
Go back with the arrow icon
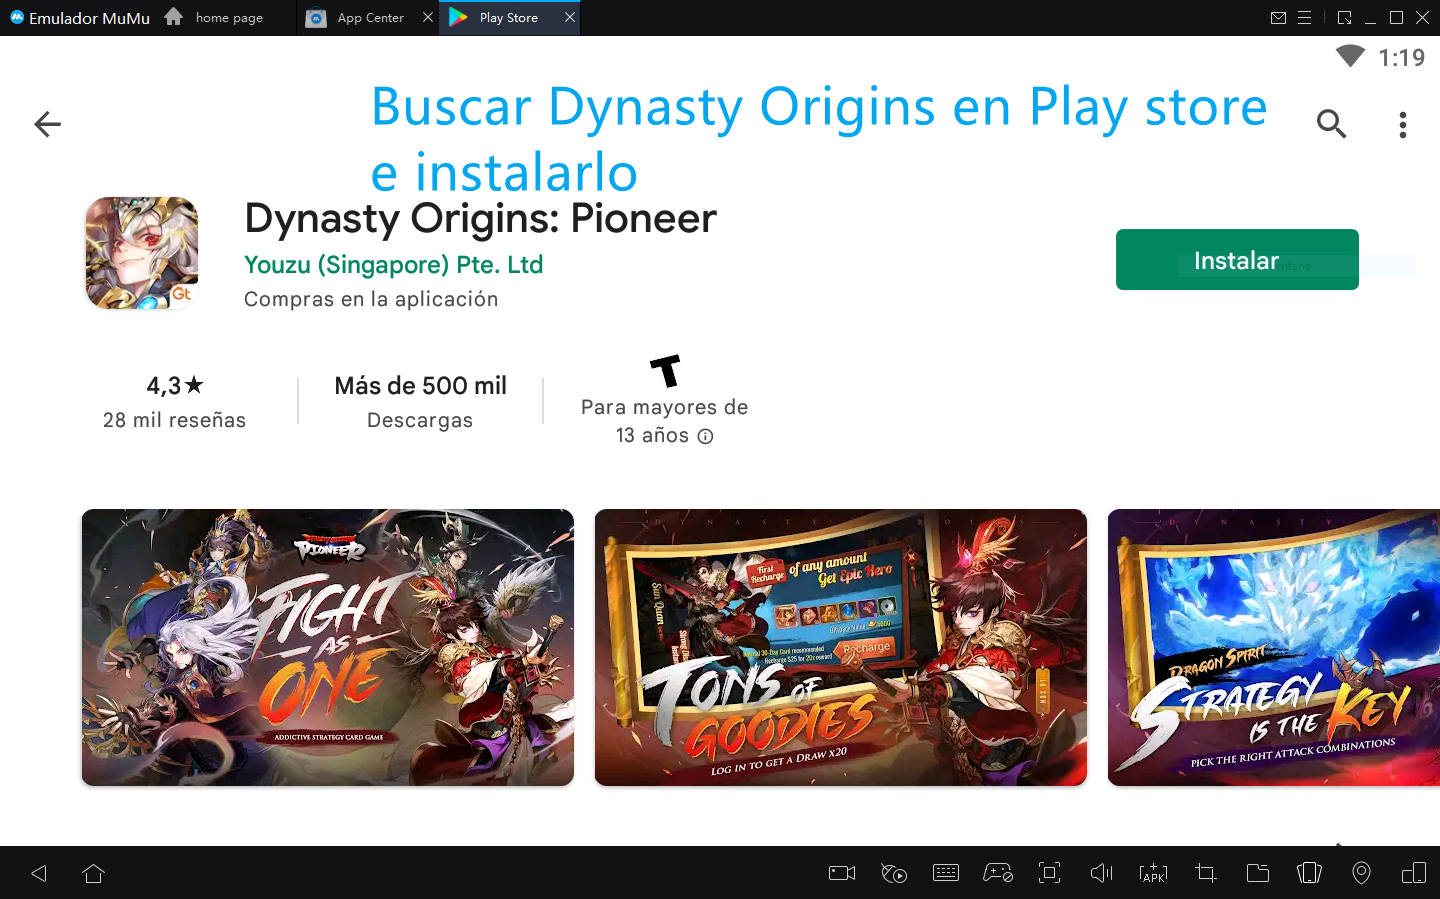pos(47,124)
